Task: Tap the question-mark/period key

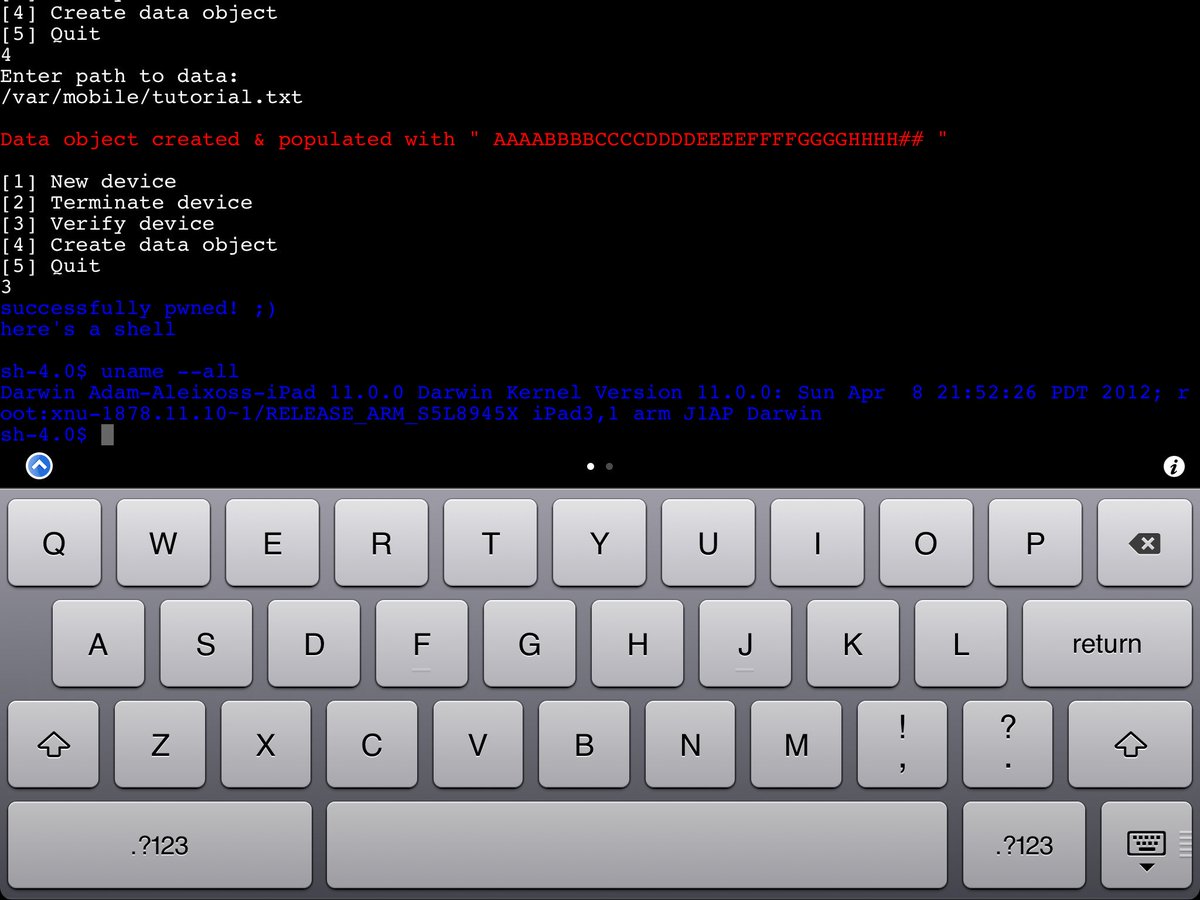Action: tap(1009, 744)
